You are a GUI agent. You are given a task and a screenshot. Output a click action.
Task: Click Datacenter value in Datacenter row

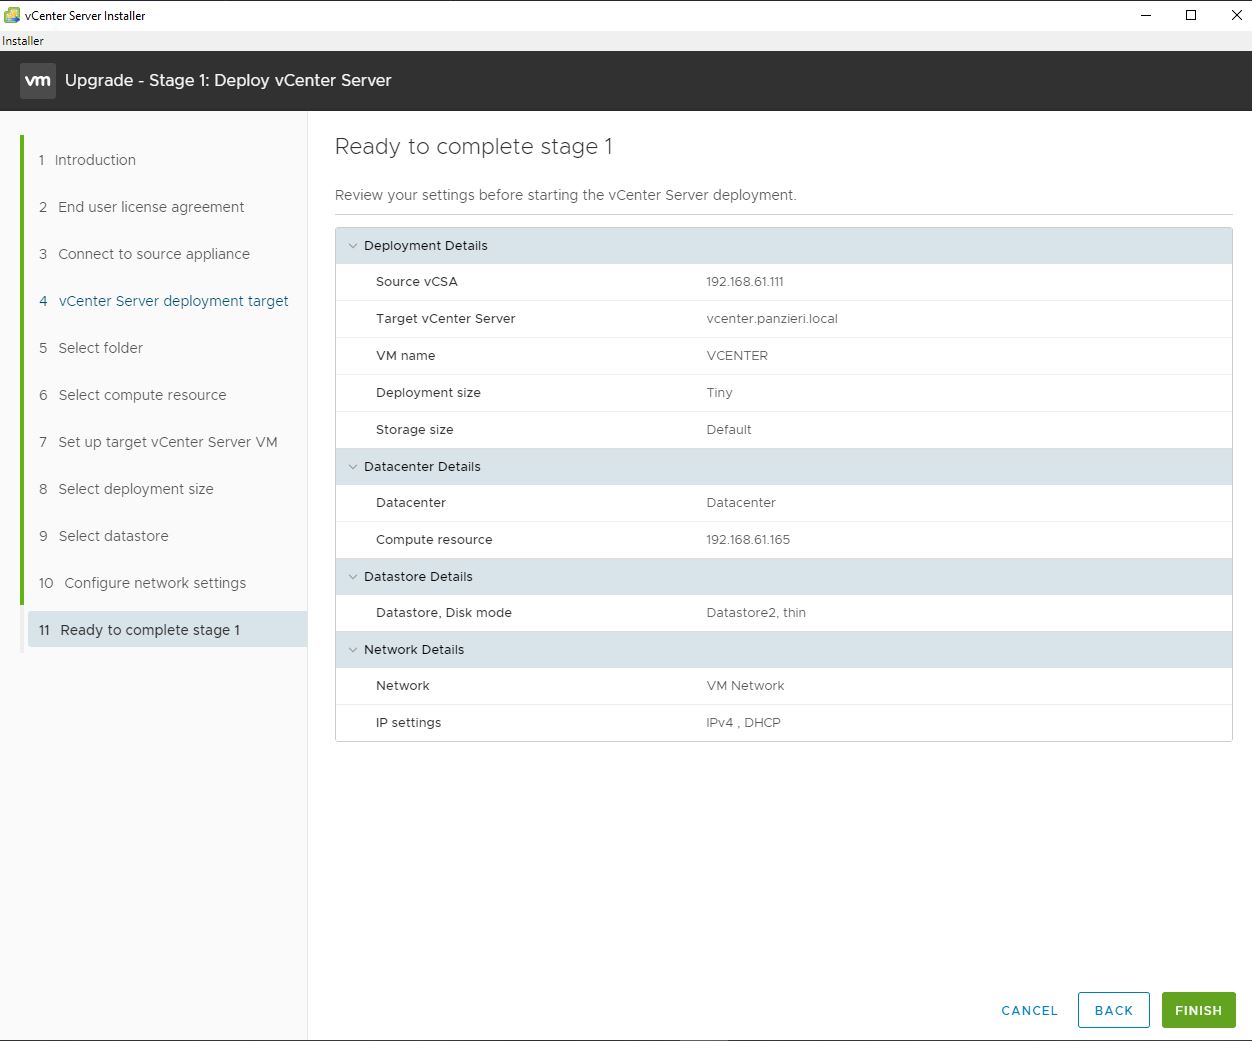pyautogui.click(x=740, y=503)
